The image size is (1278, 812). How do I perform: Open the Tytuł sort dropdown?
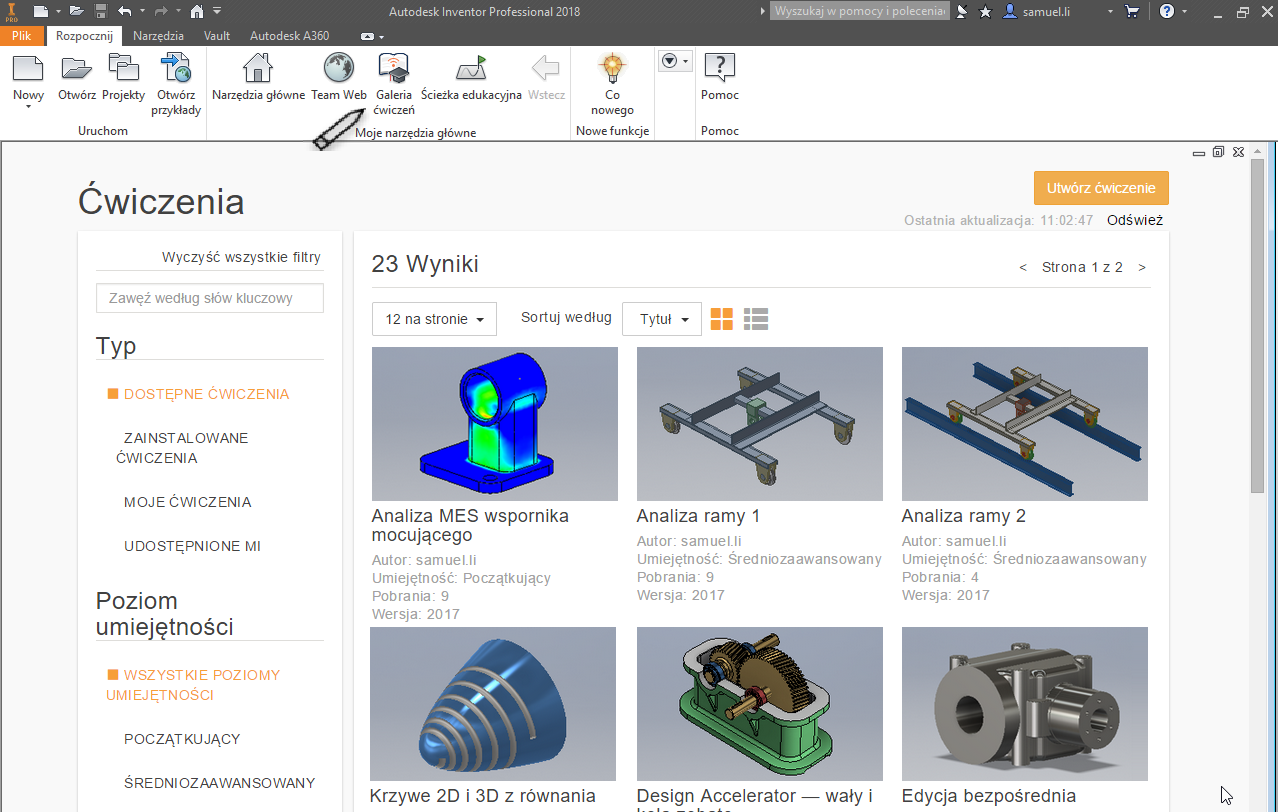pos(662,319)
